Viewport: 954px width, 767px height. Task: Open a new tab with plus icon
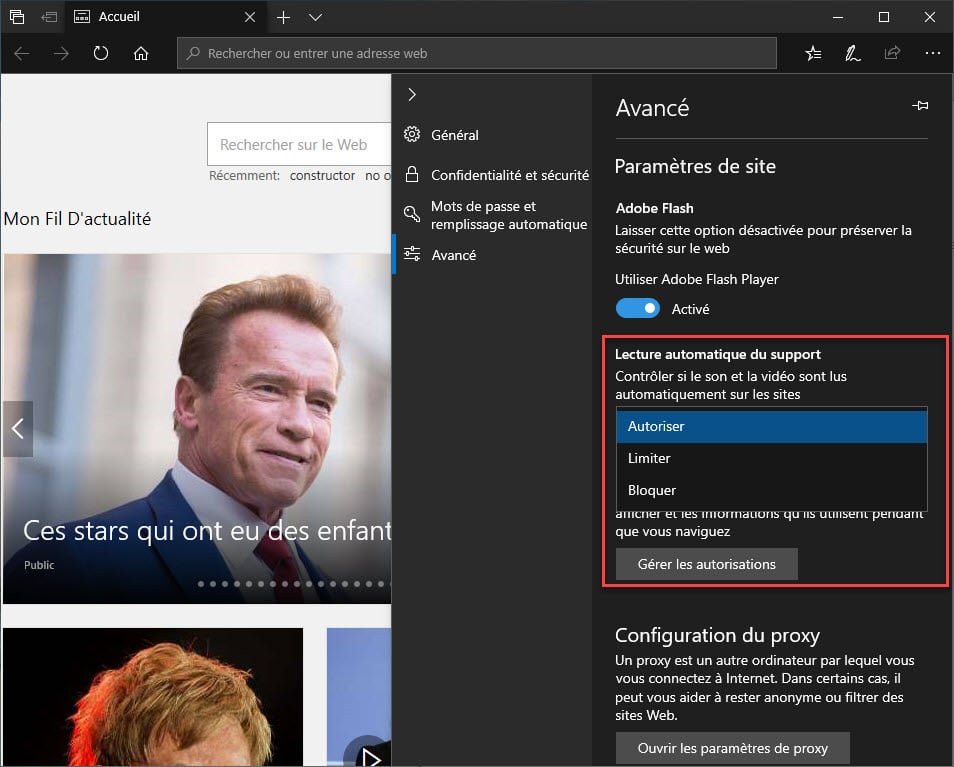(x=283, y=17)
